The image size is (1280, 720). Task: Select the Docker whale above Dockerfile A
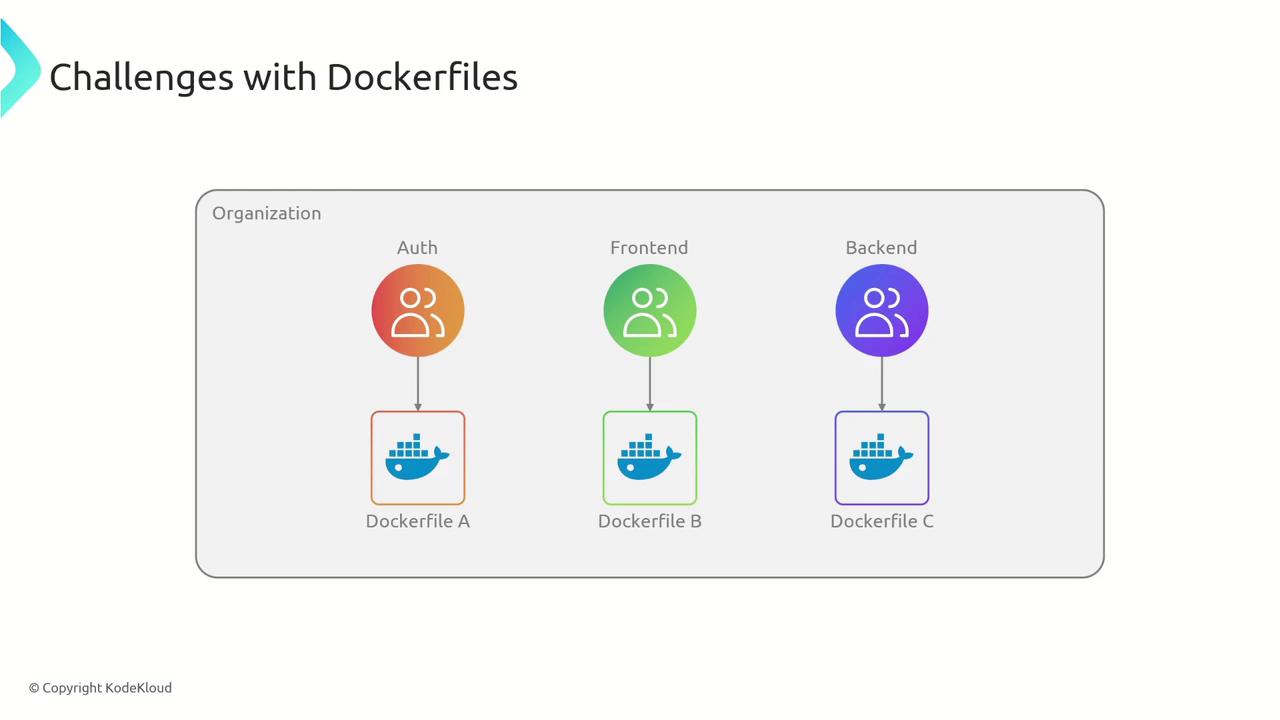(x=418, y=458)
